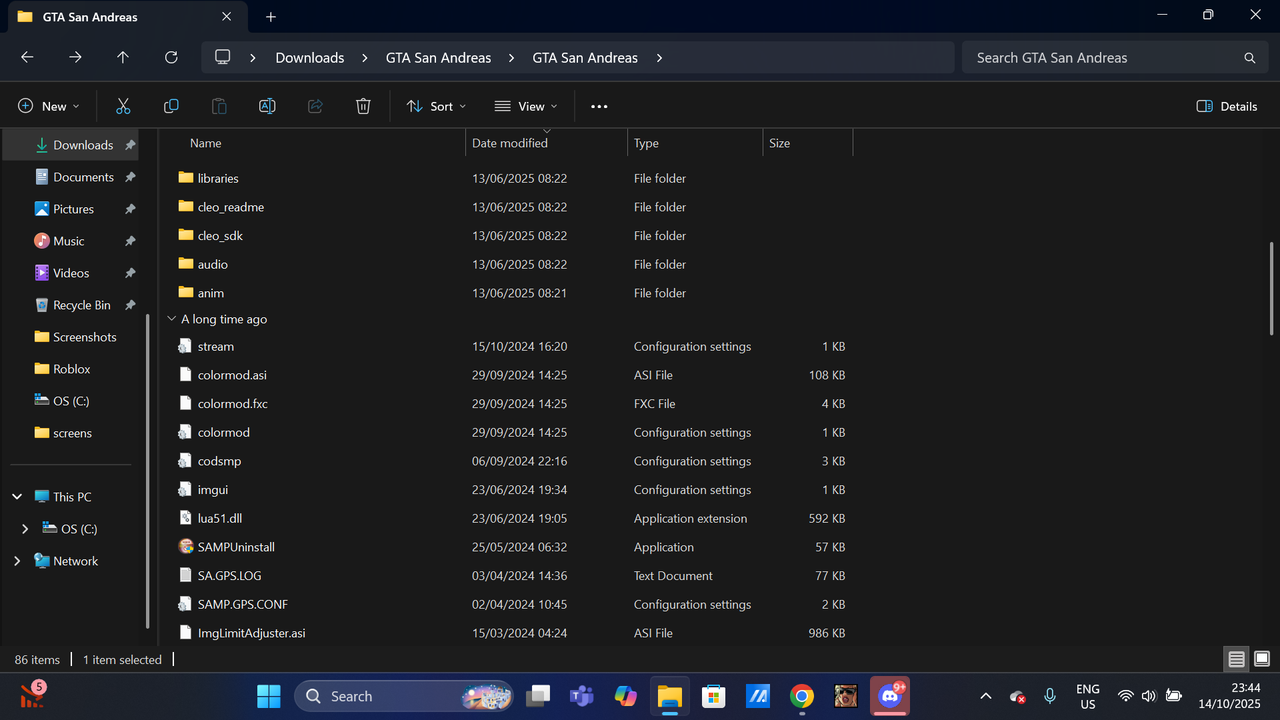This screenshot has width=1280, height=720.
Task: Click the This PC monitor icon in address bar
Action: coord(223,58)
